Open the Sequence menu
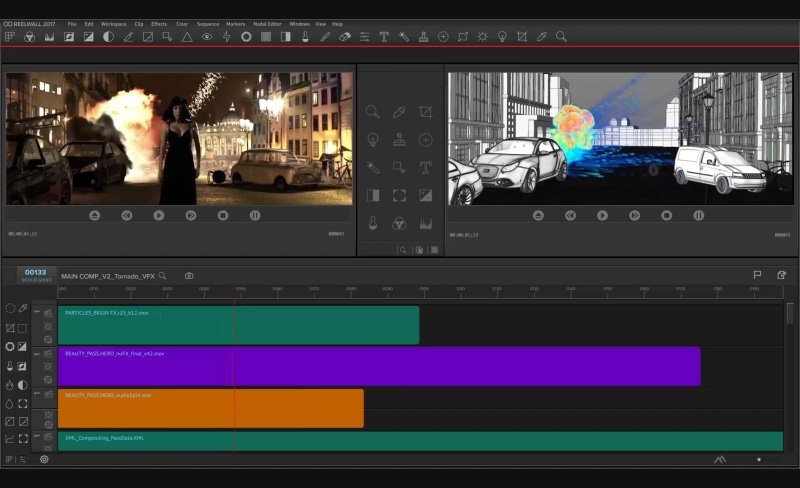Screen dimensions: 800x488 coord(208,23)
